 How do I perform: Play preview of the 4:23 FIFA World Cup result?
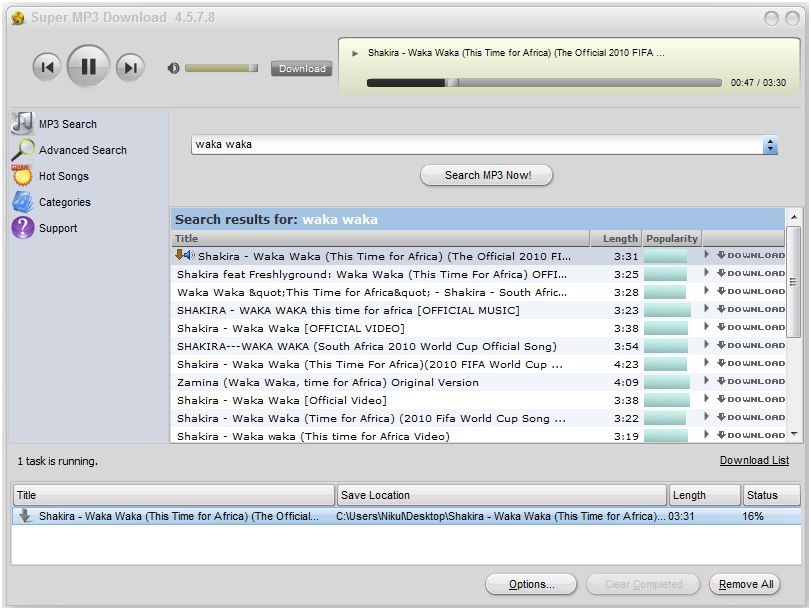click(707, 363)
